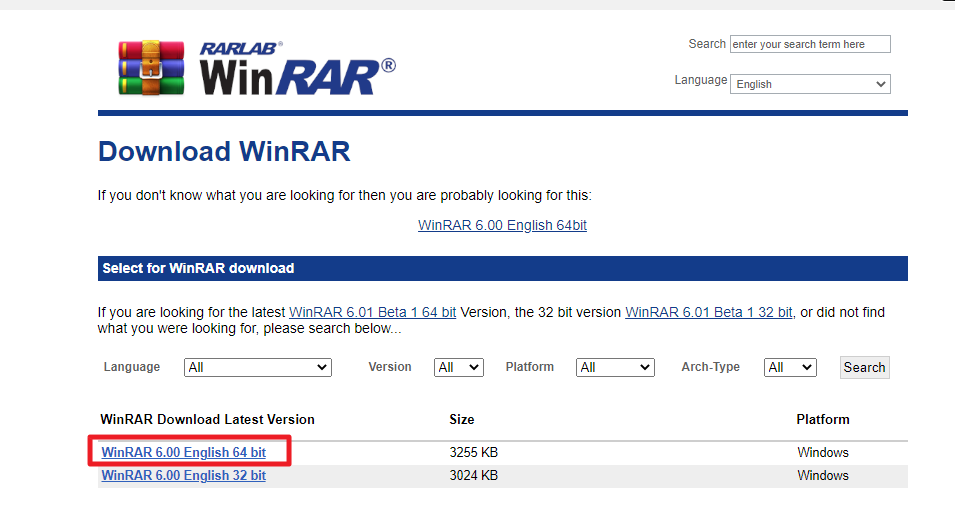Click the Platform column header

823,419
